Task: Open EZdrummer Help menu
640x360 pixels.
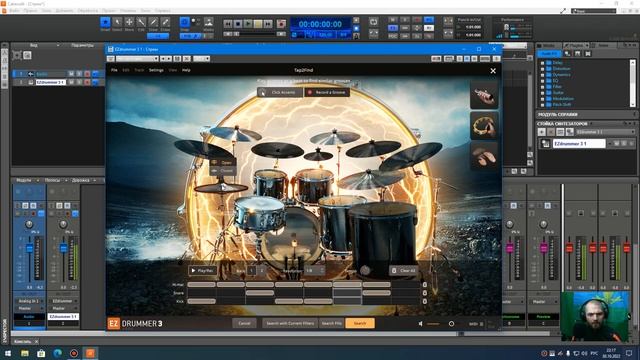Action: (x=186, y=70)
